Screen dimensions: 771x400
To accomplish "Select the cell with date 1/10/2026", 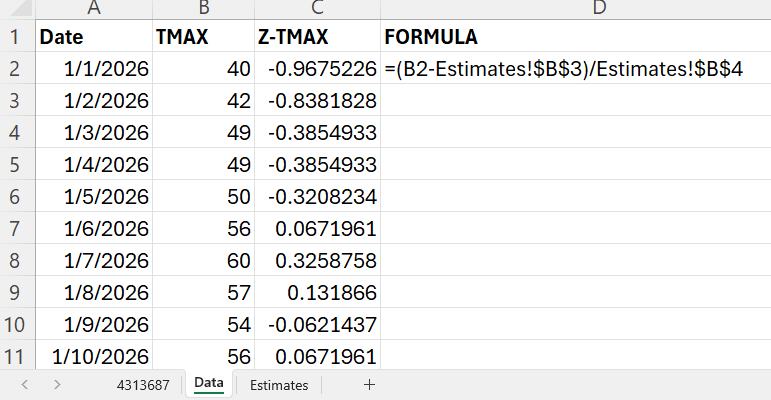I will click(94, 355).
